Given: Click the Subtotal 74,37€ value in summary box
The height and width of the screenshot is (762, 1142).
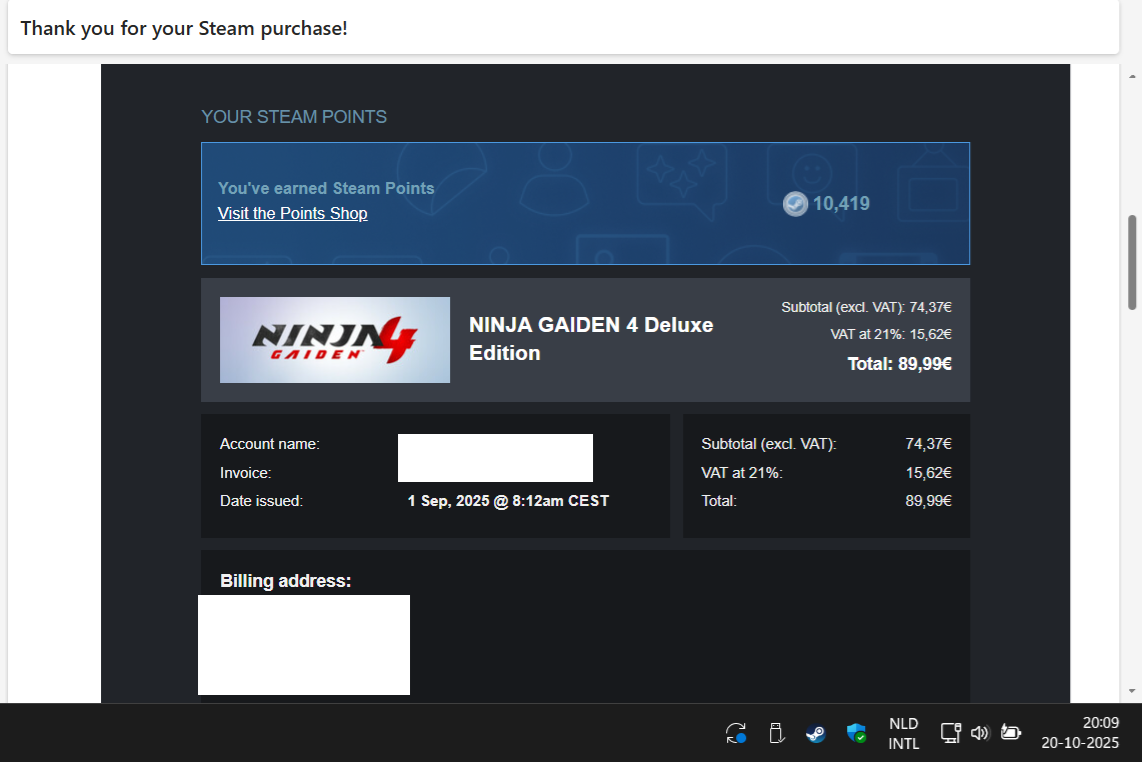Looking at the screenshot, I should click(928, 444).
